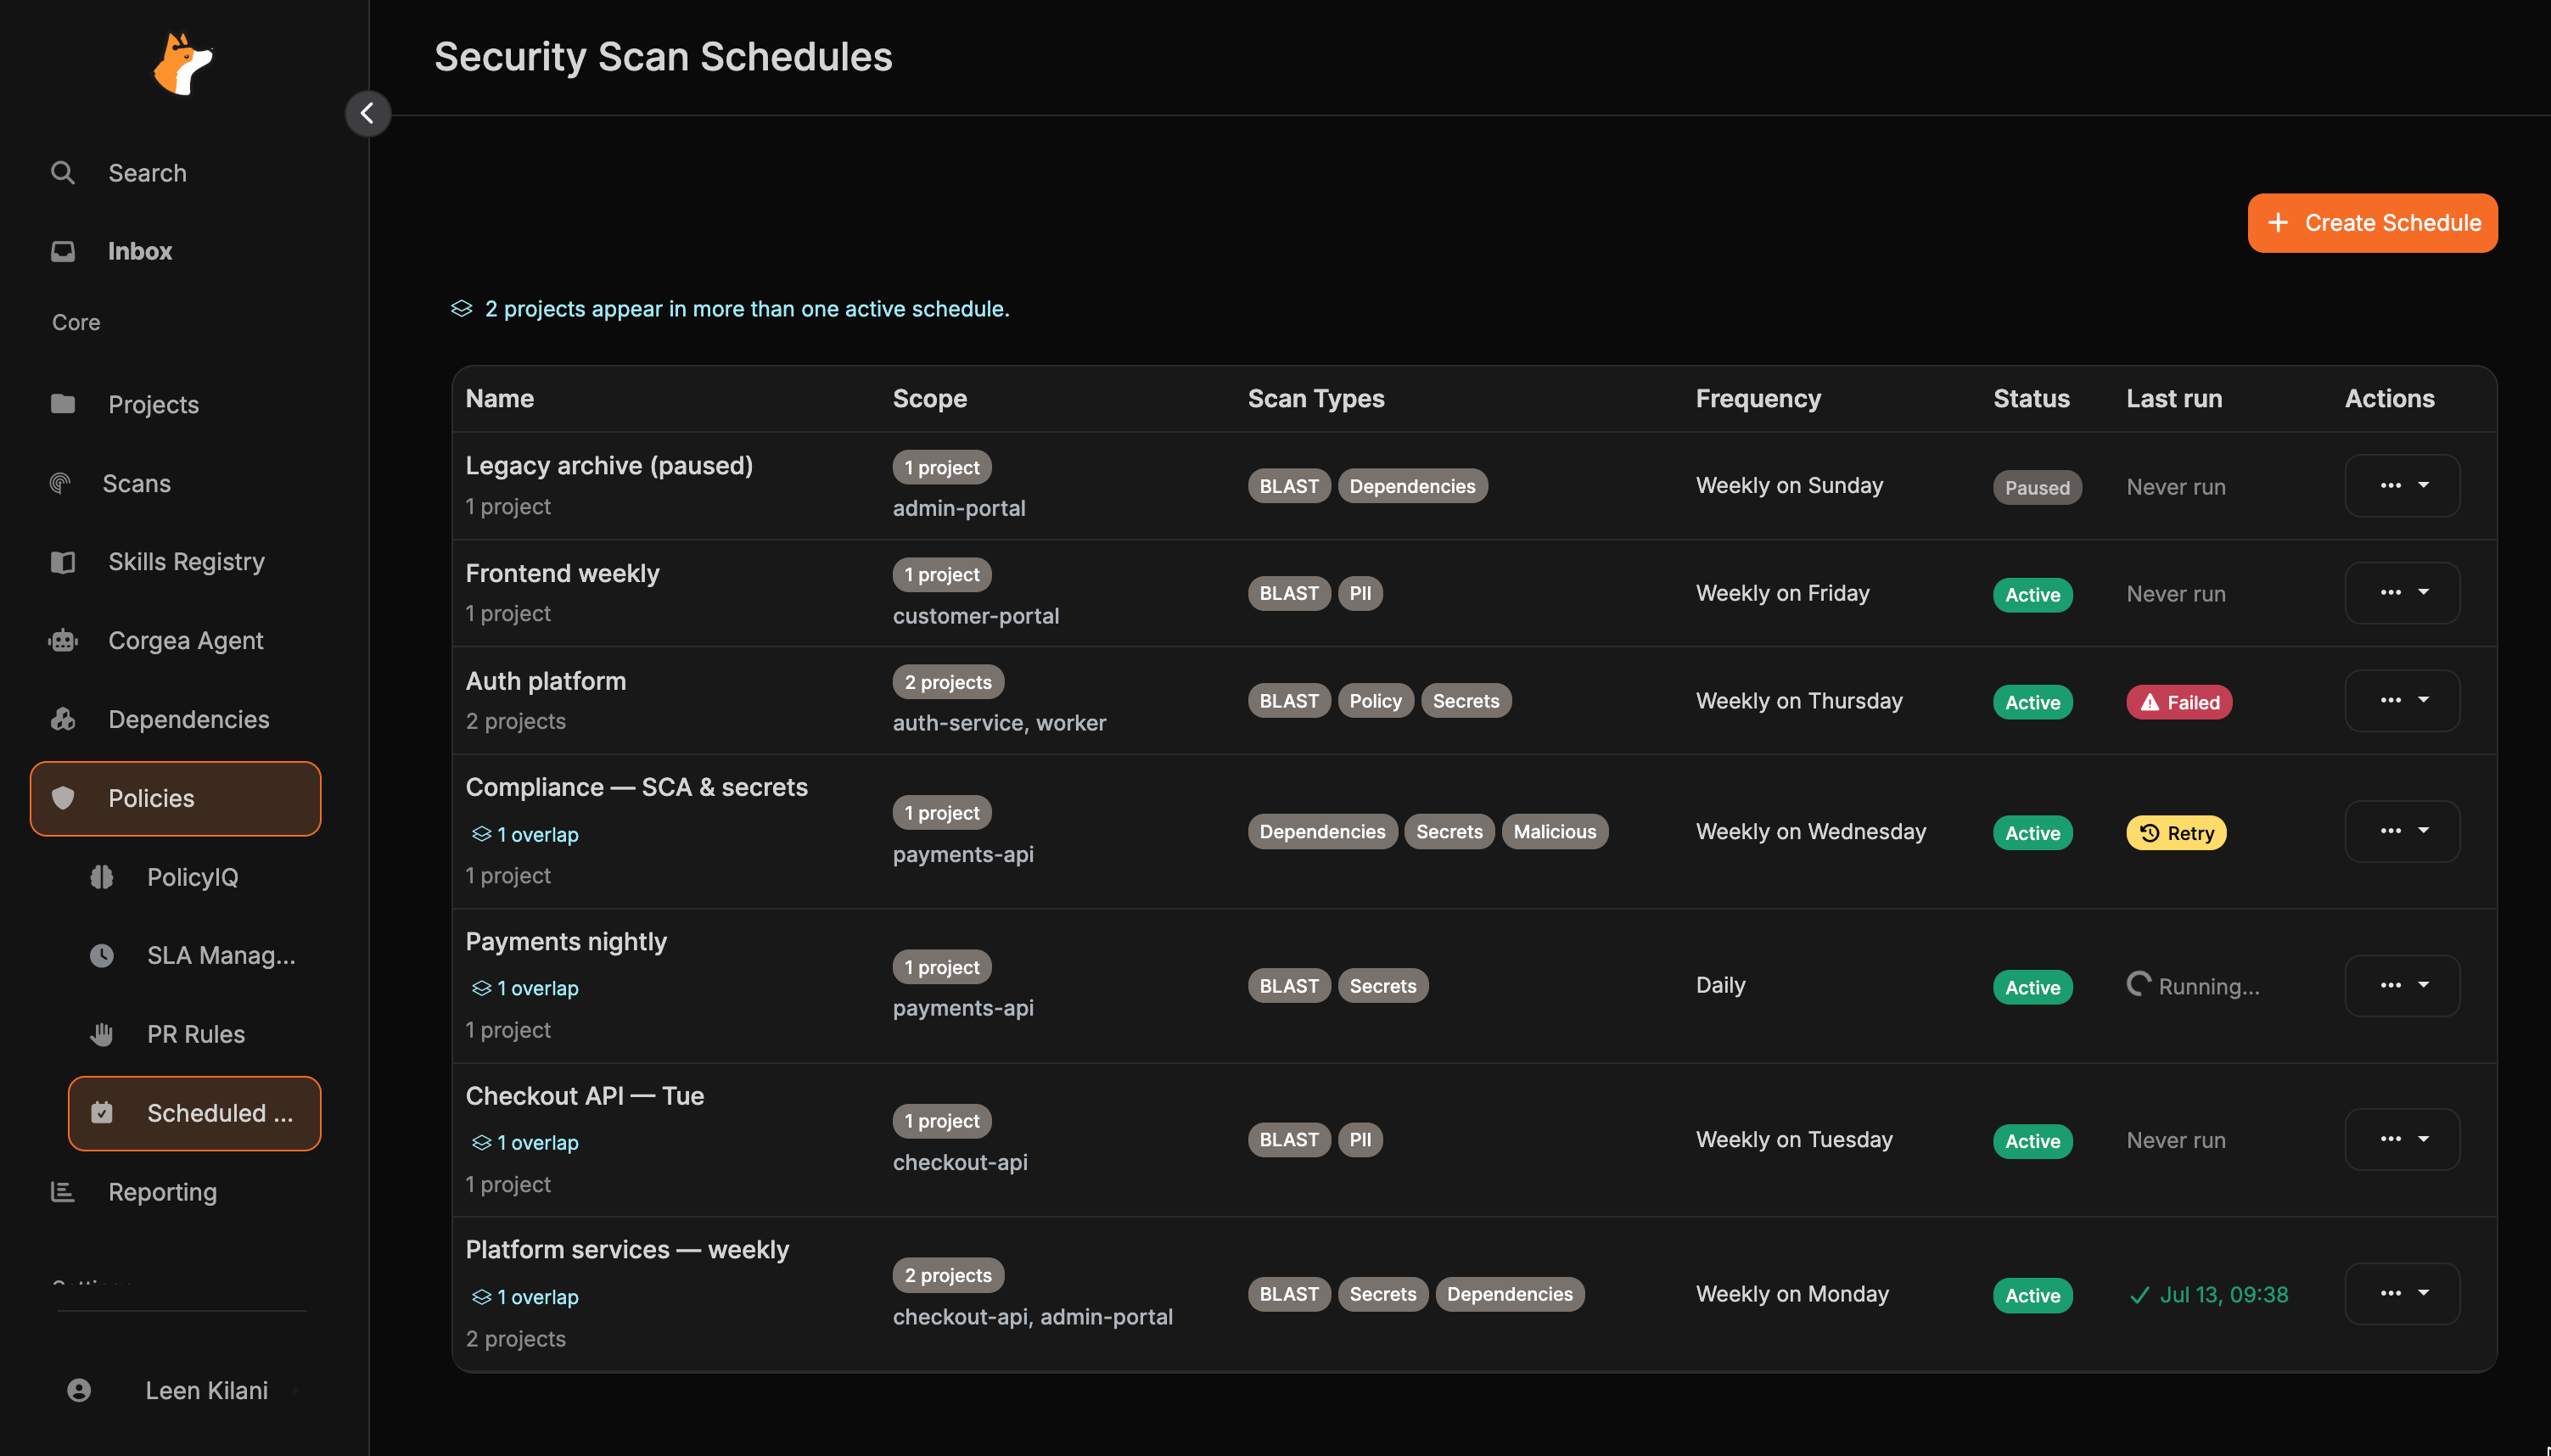This screenshot has width=2551, height=1456.
Task: Click the Failed badge for Auth platform
Action: tap(2179, 703)
